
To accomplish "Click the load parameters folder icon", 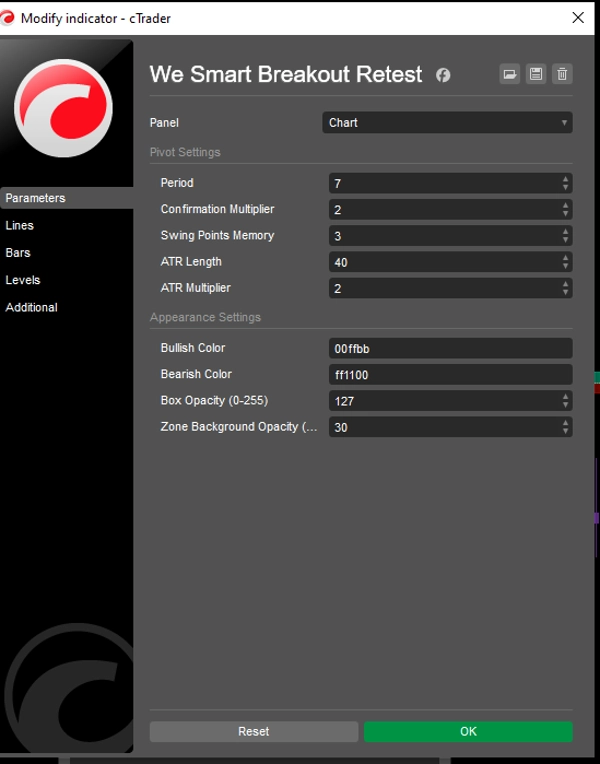I will [510, 74].
